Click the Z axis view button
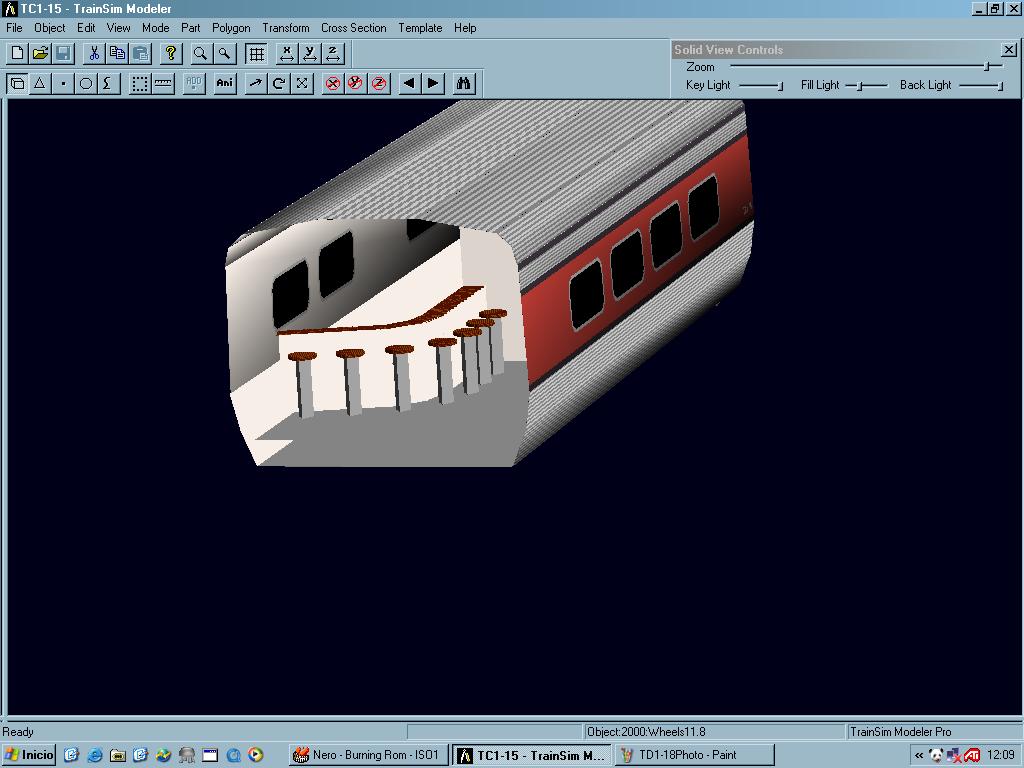Screen dimensions: 1024x768 pos(333,53)
